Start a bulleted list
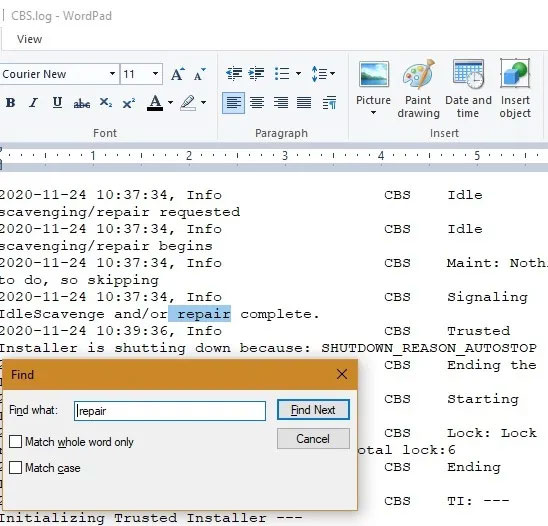Viewport: 548px width, 526px height. point(282,74)
